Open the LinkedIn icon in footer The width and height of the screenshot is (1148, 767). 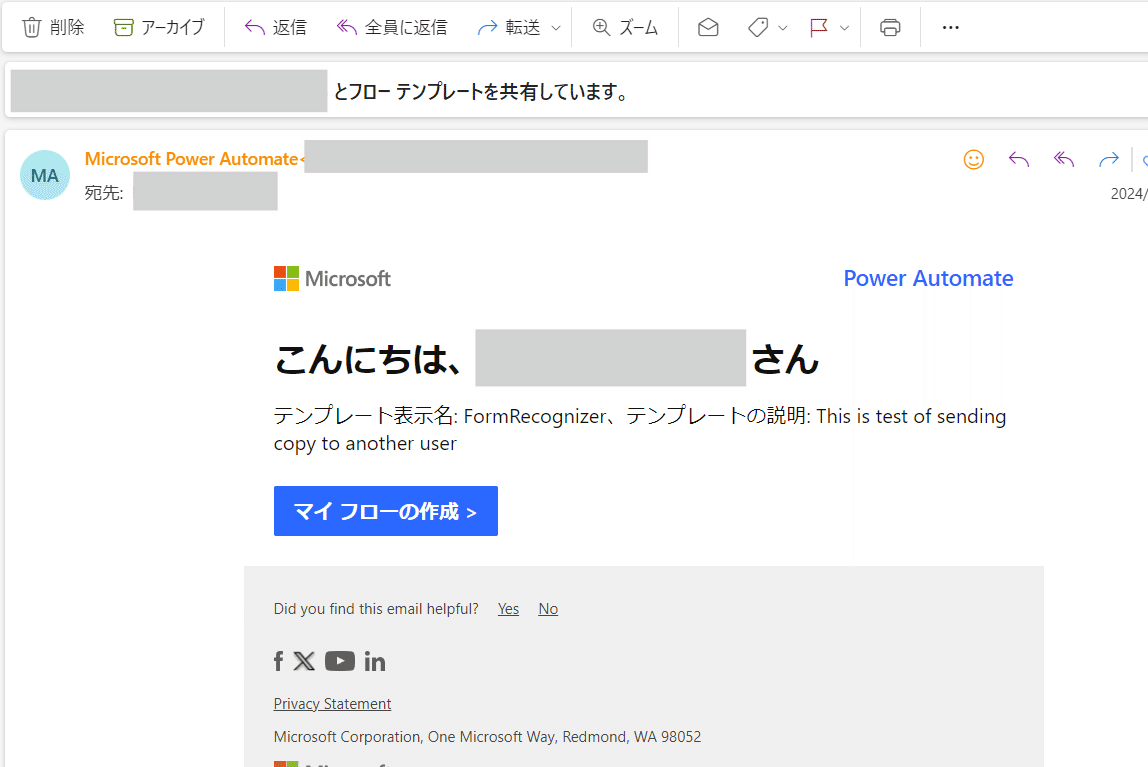pyautogui.click(x=374, y=662)
